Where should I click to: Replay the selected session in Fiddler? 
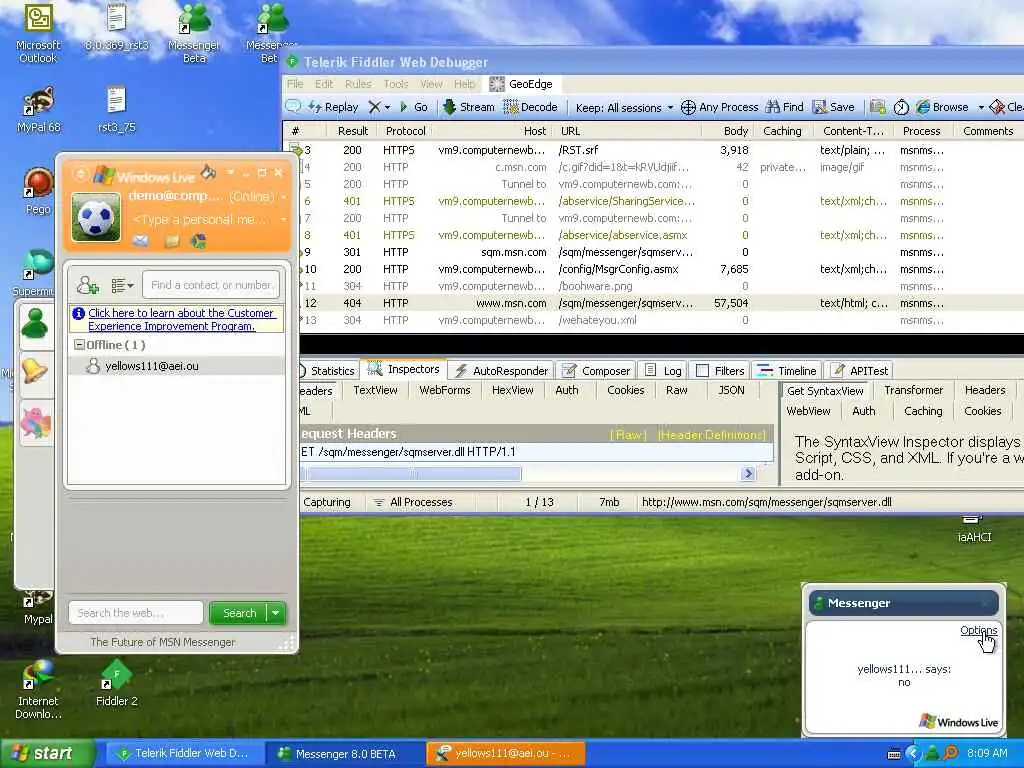333,107
